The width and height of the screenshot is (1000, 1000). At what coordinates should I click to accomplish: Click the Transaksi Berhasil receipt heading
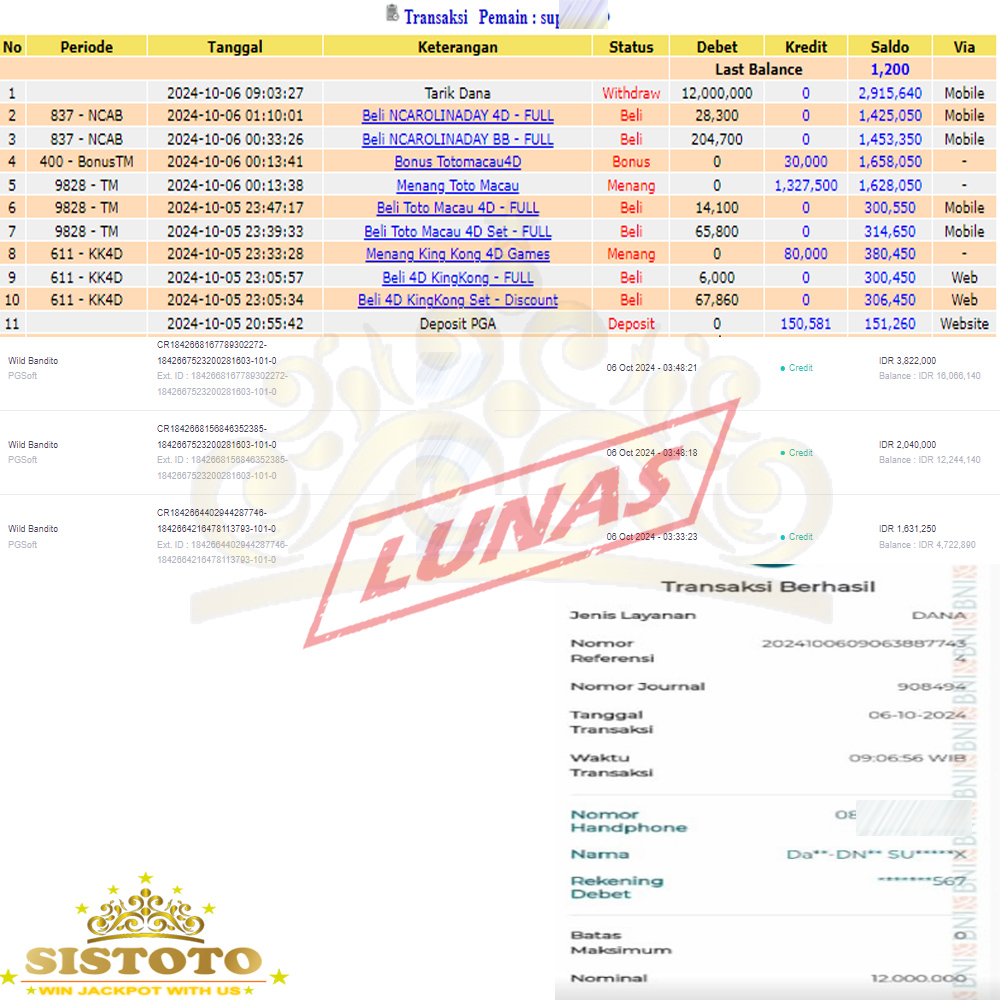(767, 587)
